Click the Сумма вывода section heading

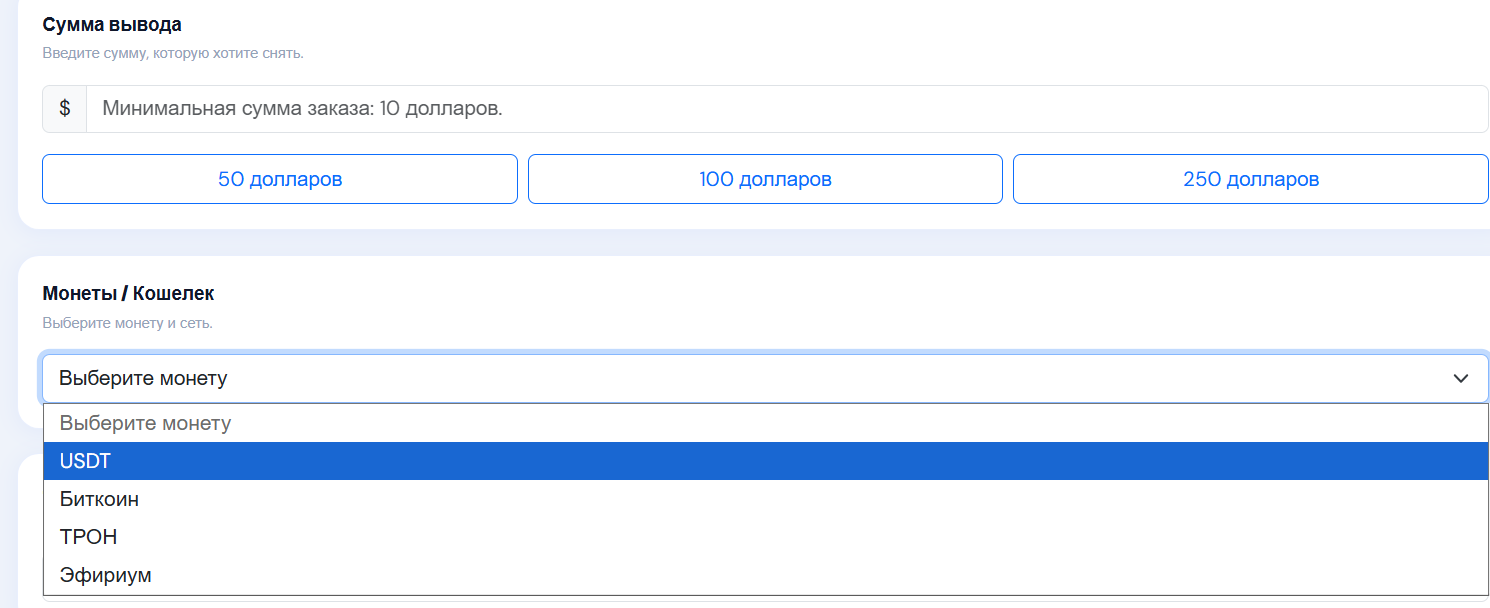point(112,24)
